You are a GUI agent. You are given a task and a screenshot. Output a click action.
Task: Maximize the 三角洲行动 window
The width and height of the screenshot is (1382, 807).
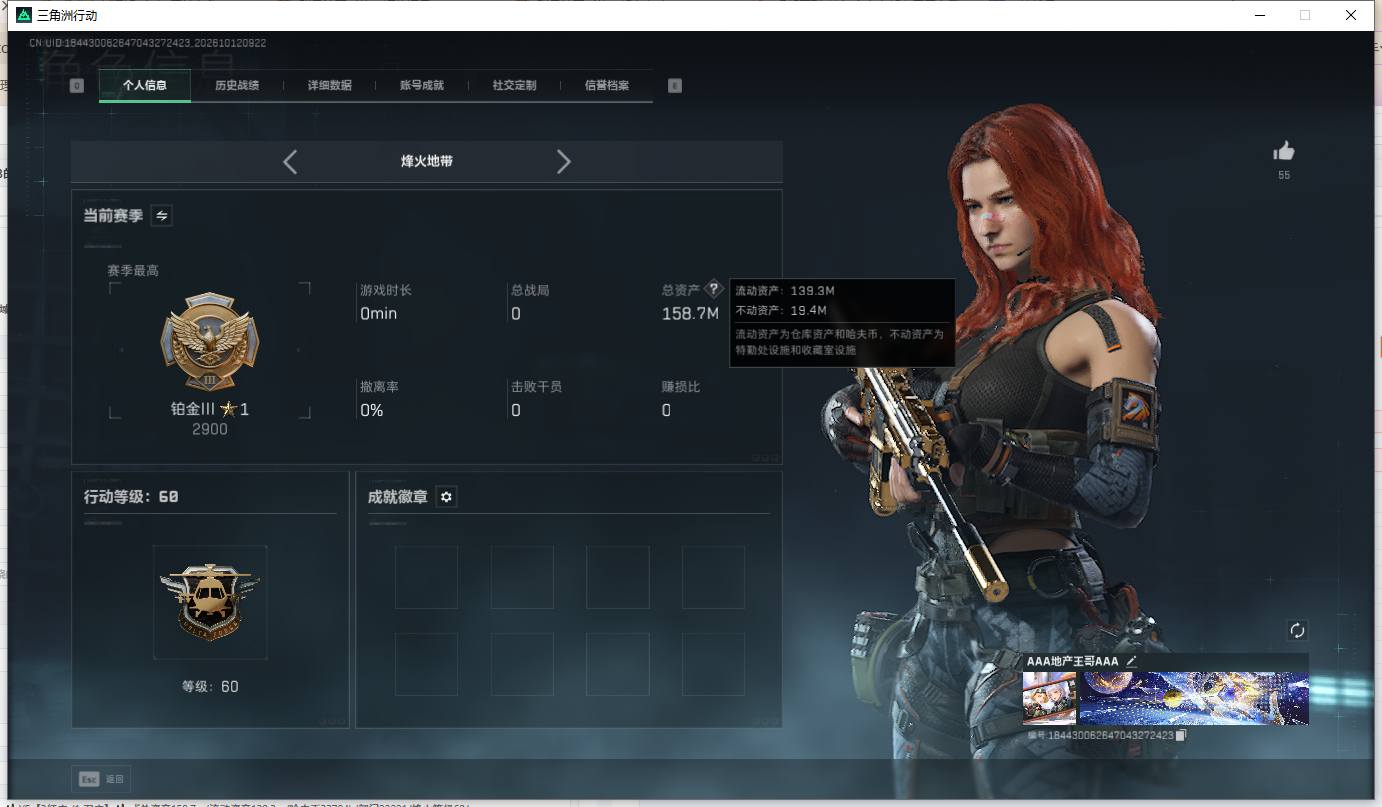[1305, 16]
